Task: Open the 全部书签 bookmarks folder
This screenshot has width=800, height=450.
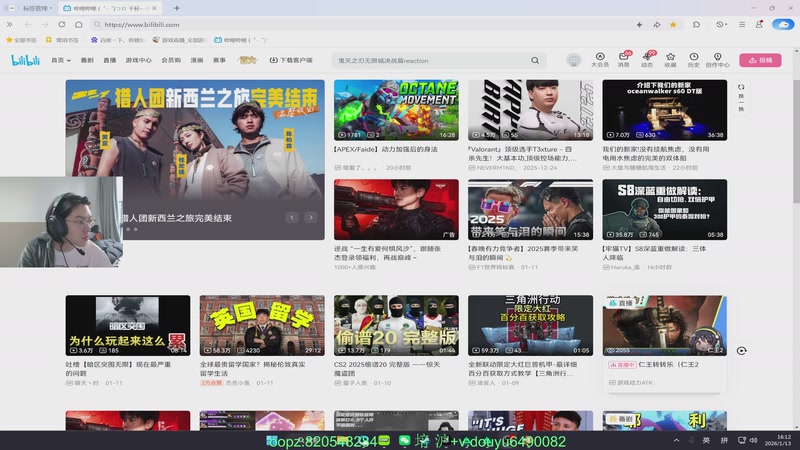Action: pyautogui.click(x=21, y=40)
